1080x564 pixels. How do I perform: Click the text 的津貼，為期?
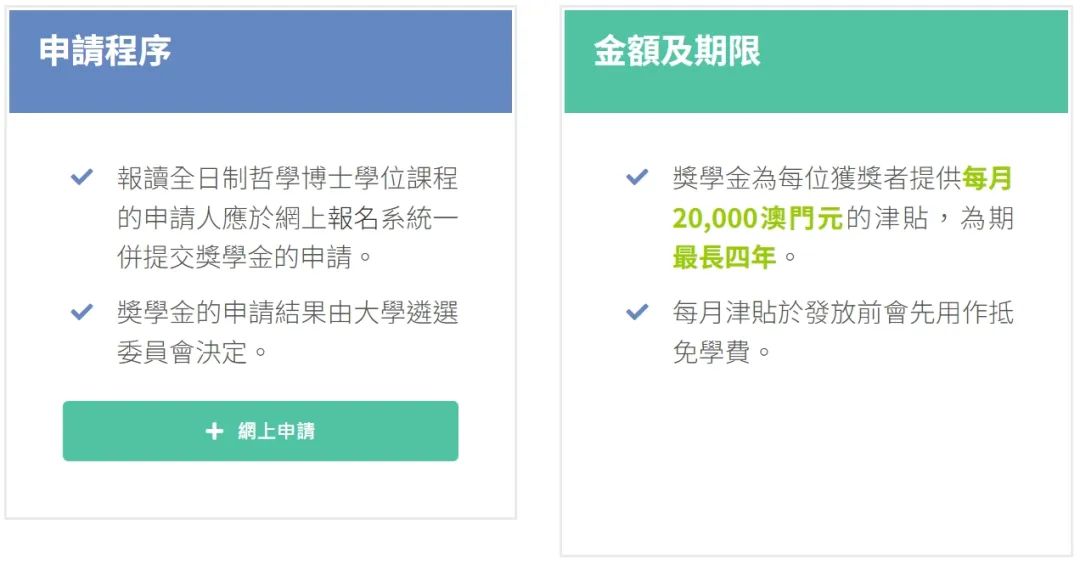tap(929, 218)
